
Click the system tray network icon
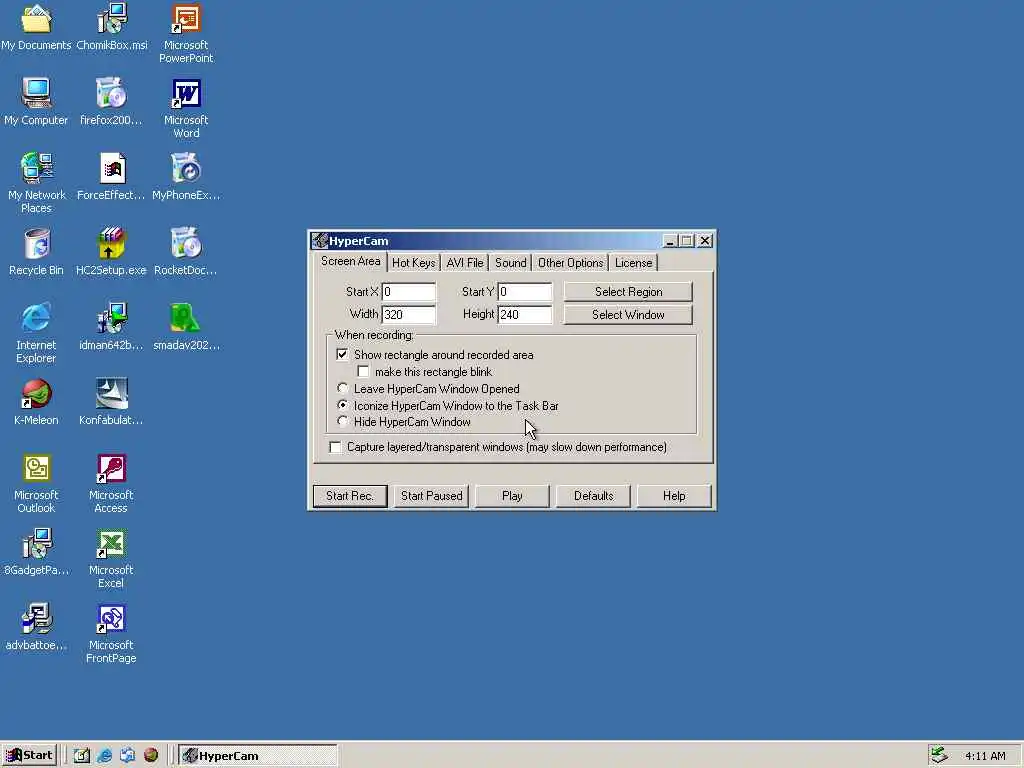coord(939,756)
